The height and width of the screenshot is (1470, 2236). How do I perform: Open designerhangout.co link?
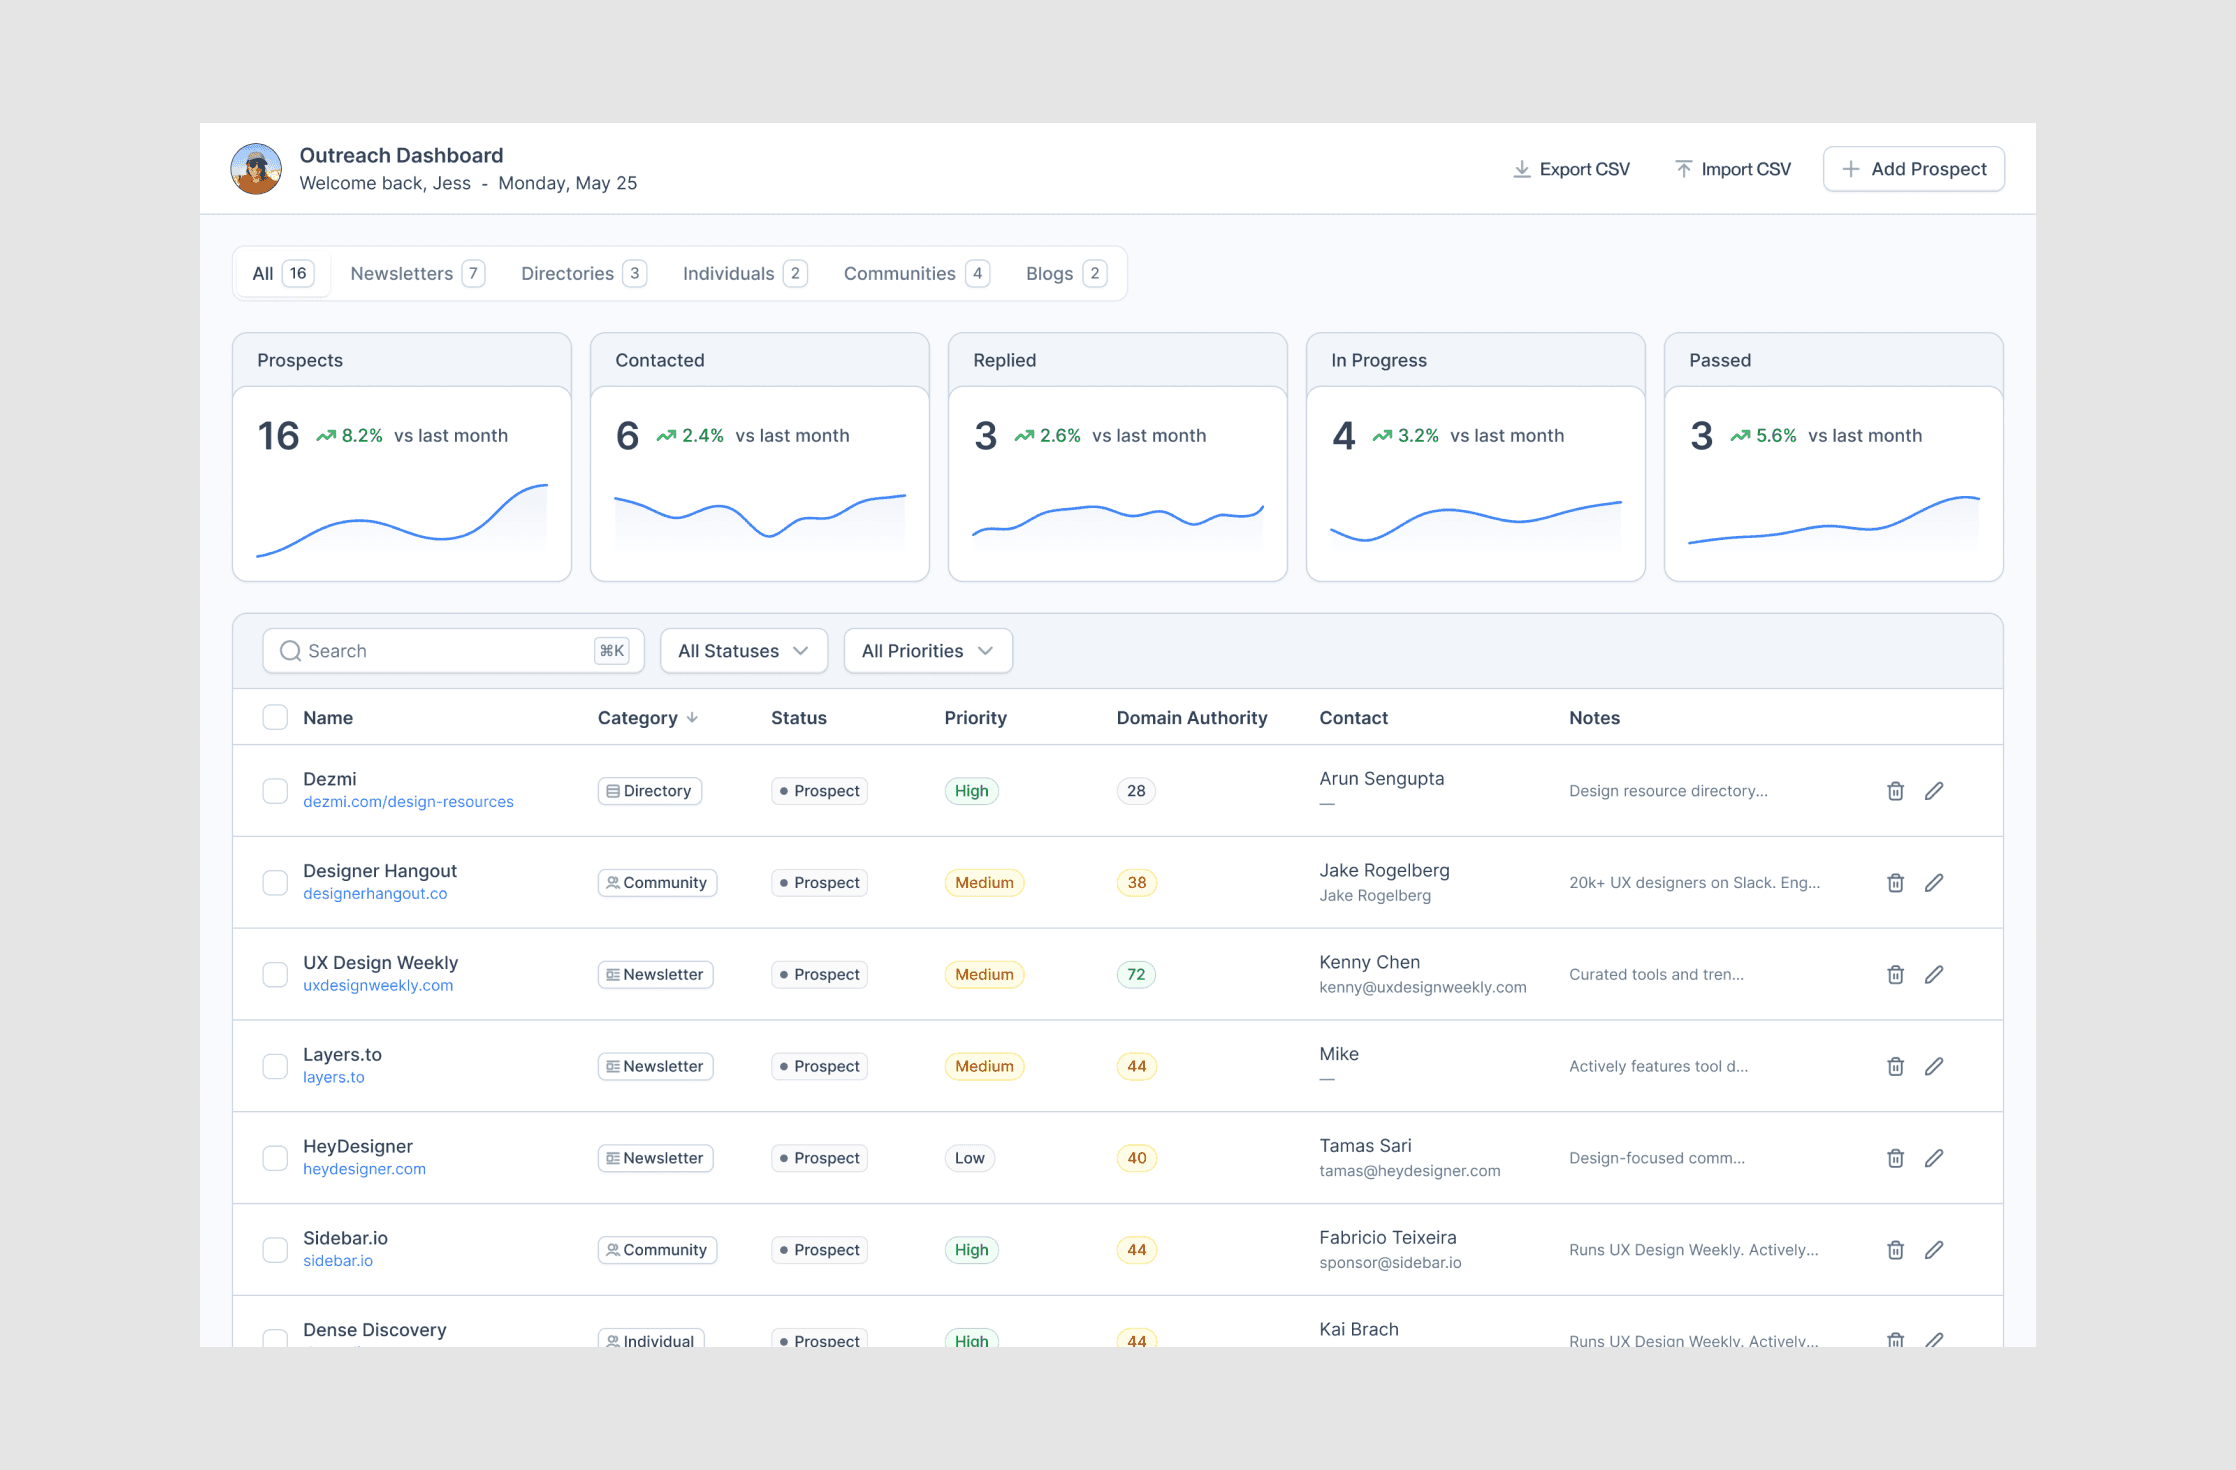coord(375,894)
